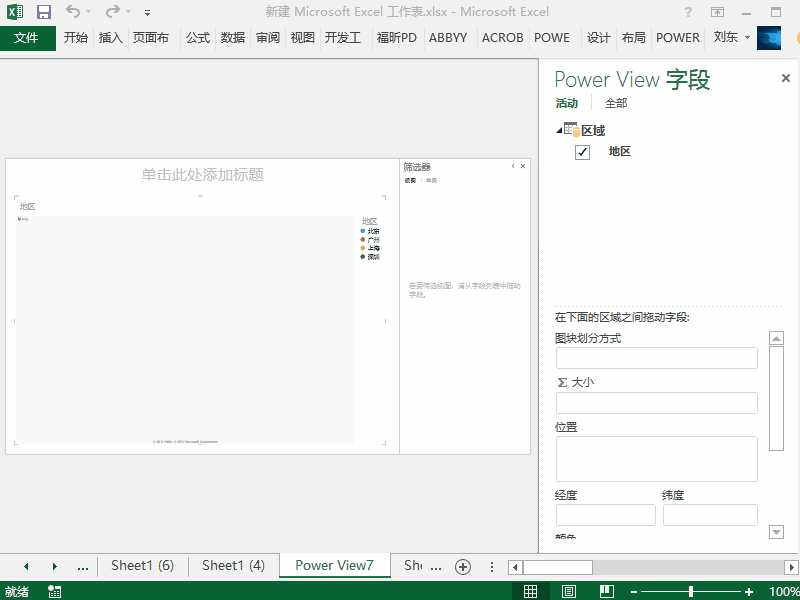Click the 经度 longitude box
Screen dimensions: 800x600
pyautogui.click(x=606, y=515)
